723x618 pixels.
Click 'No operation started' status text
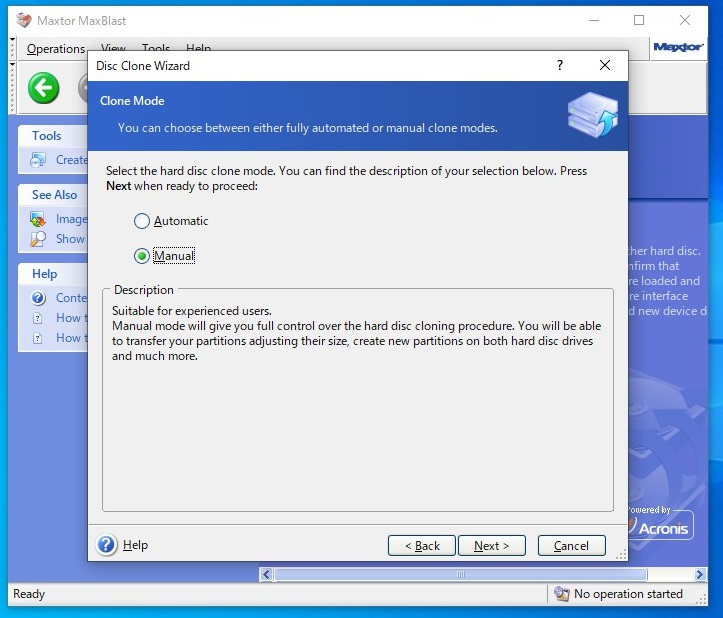click(x=628, y=594)
